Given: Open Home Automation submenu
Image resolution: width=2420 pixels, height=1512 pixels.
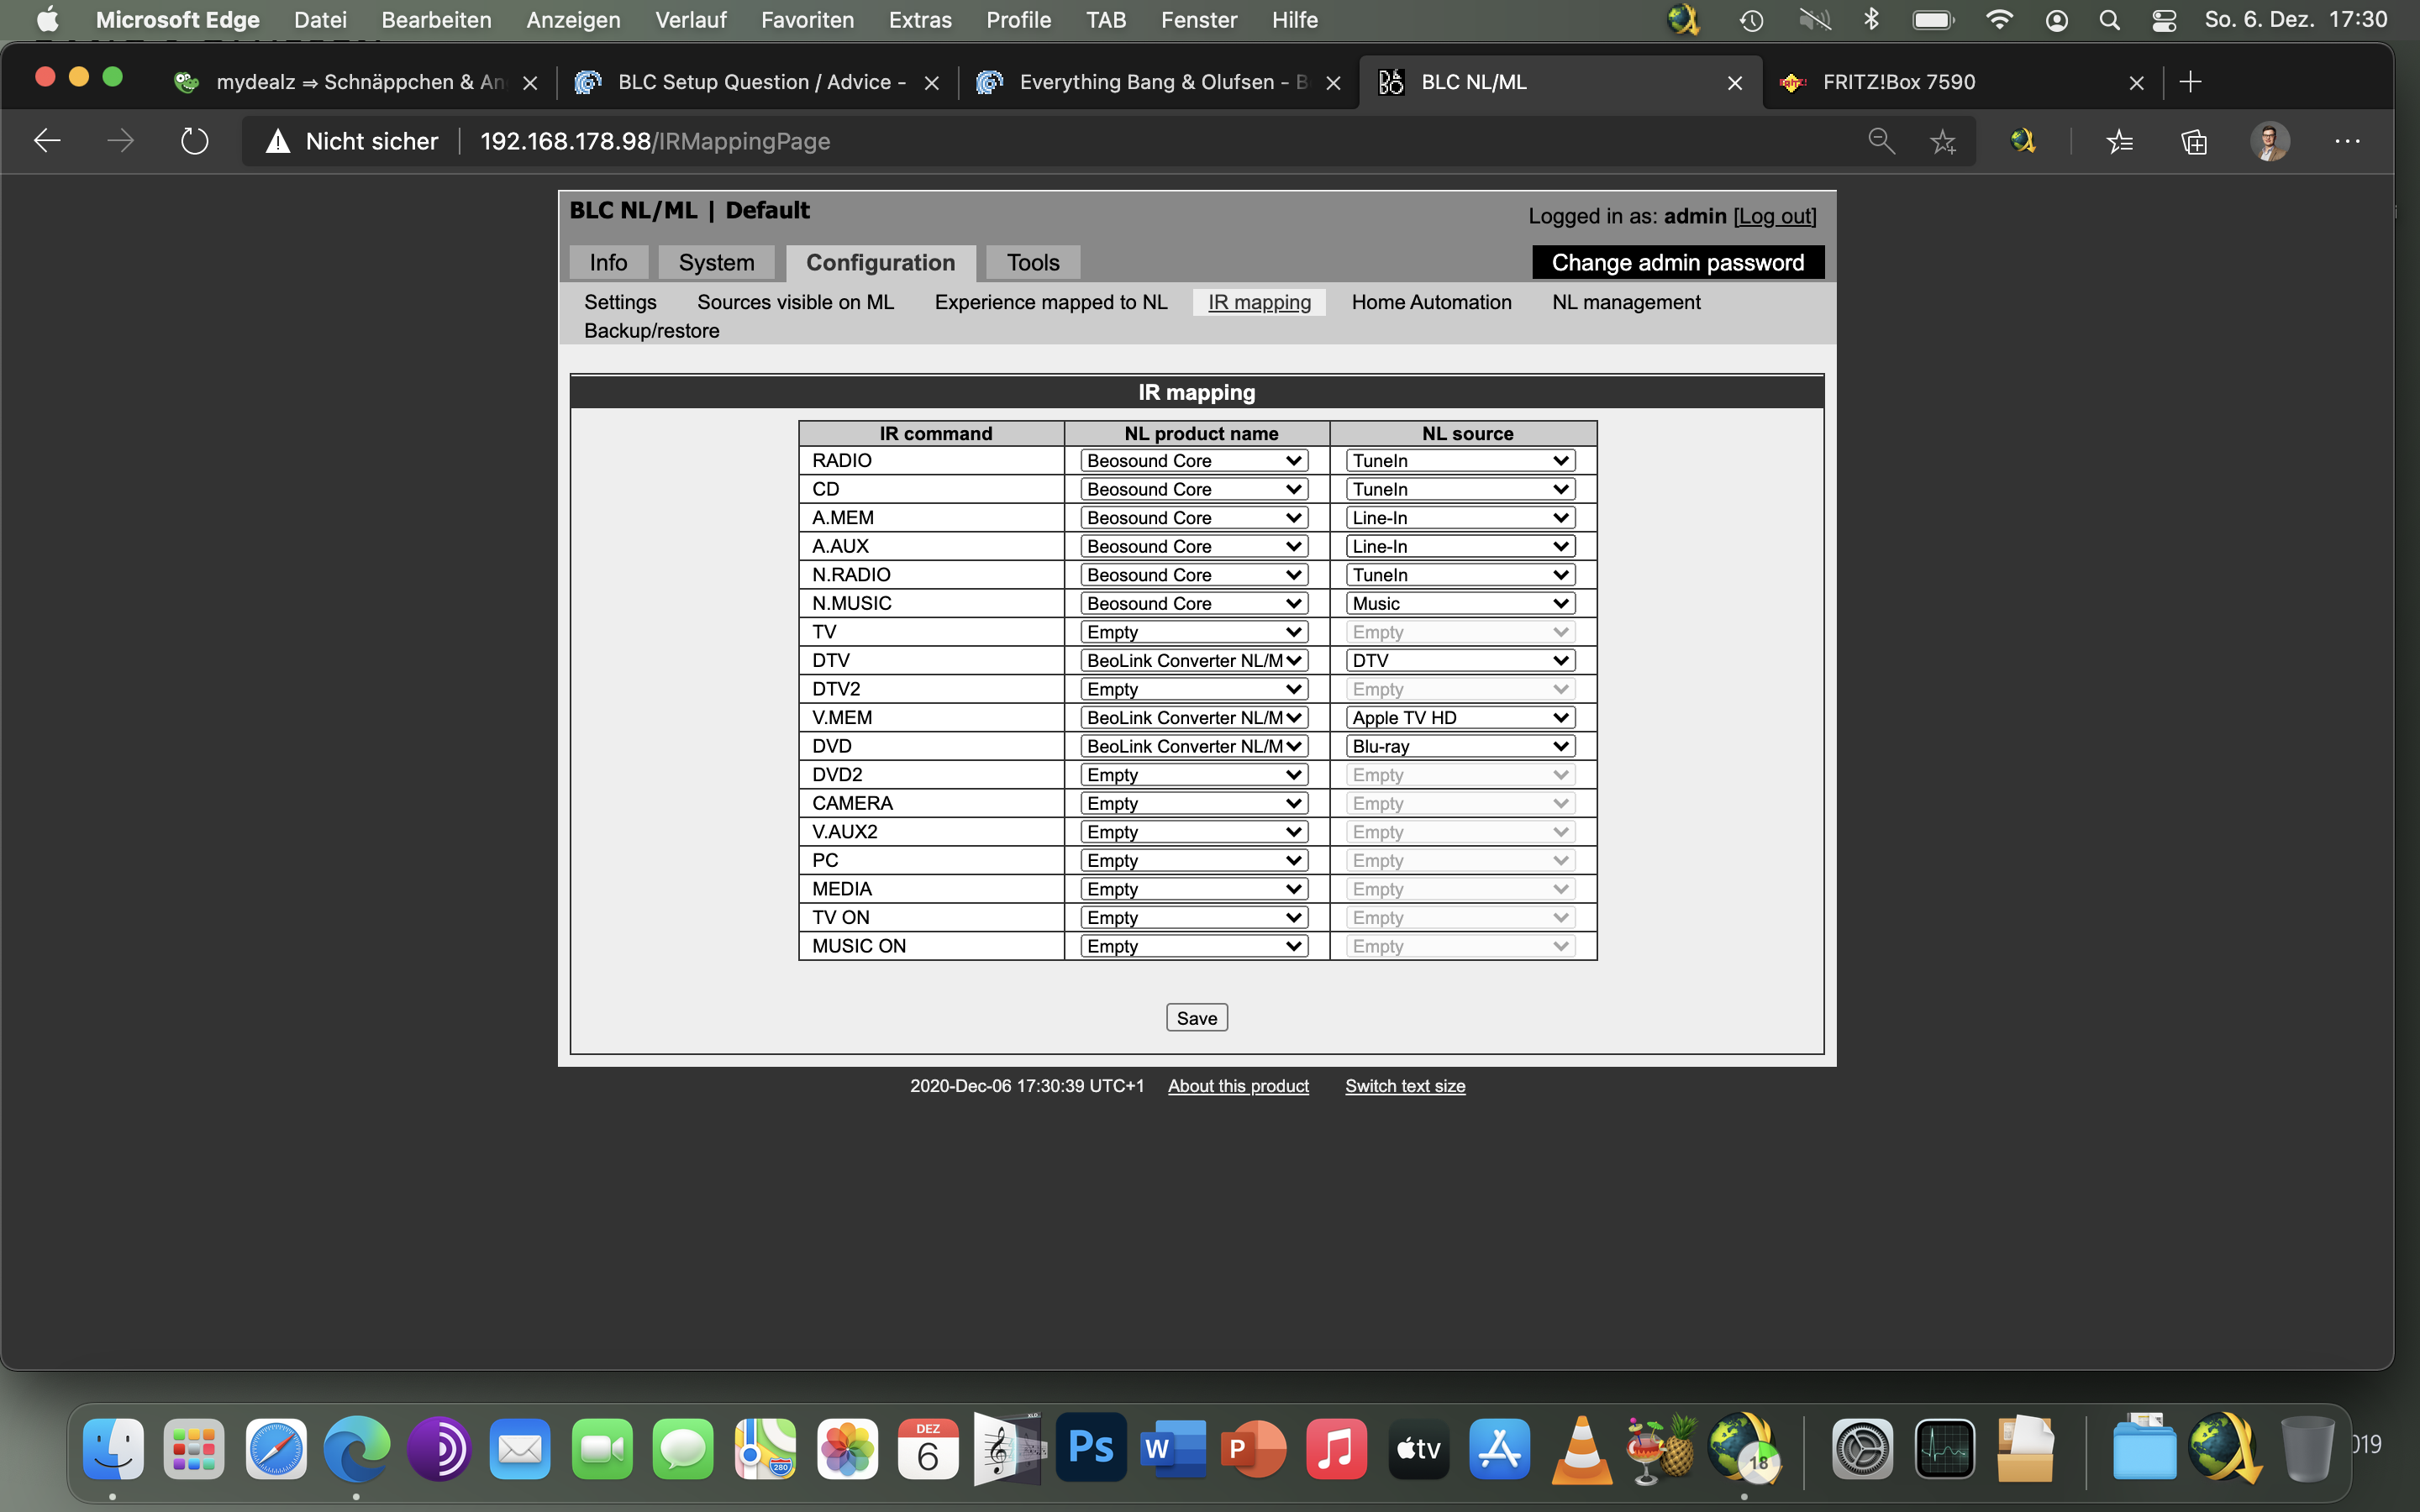Looking at the screenshot, I should (1431, 302).
